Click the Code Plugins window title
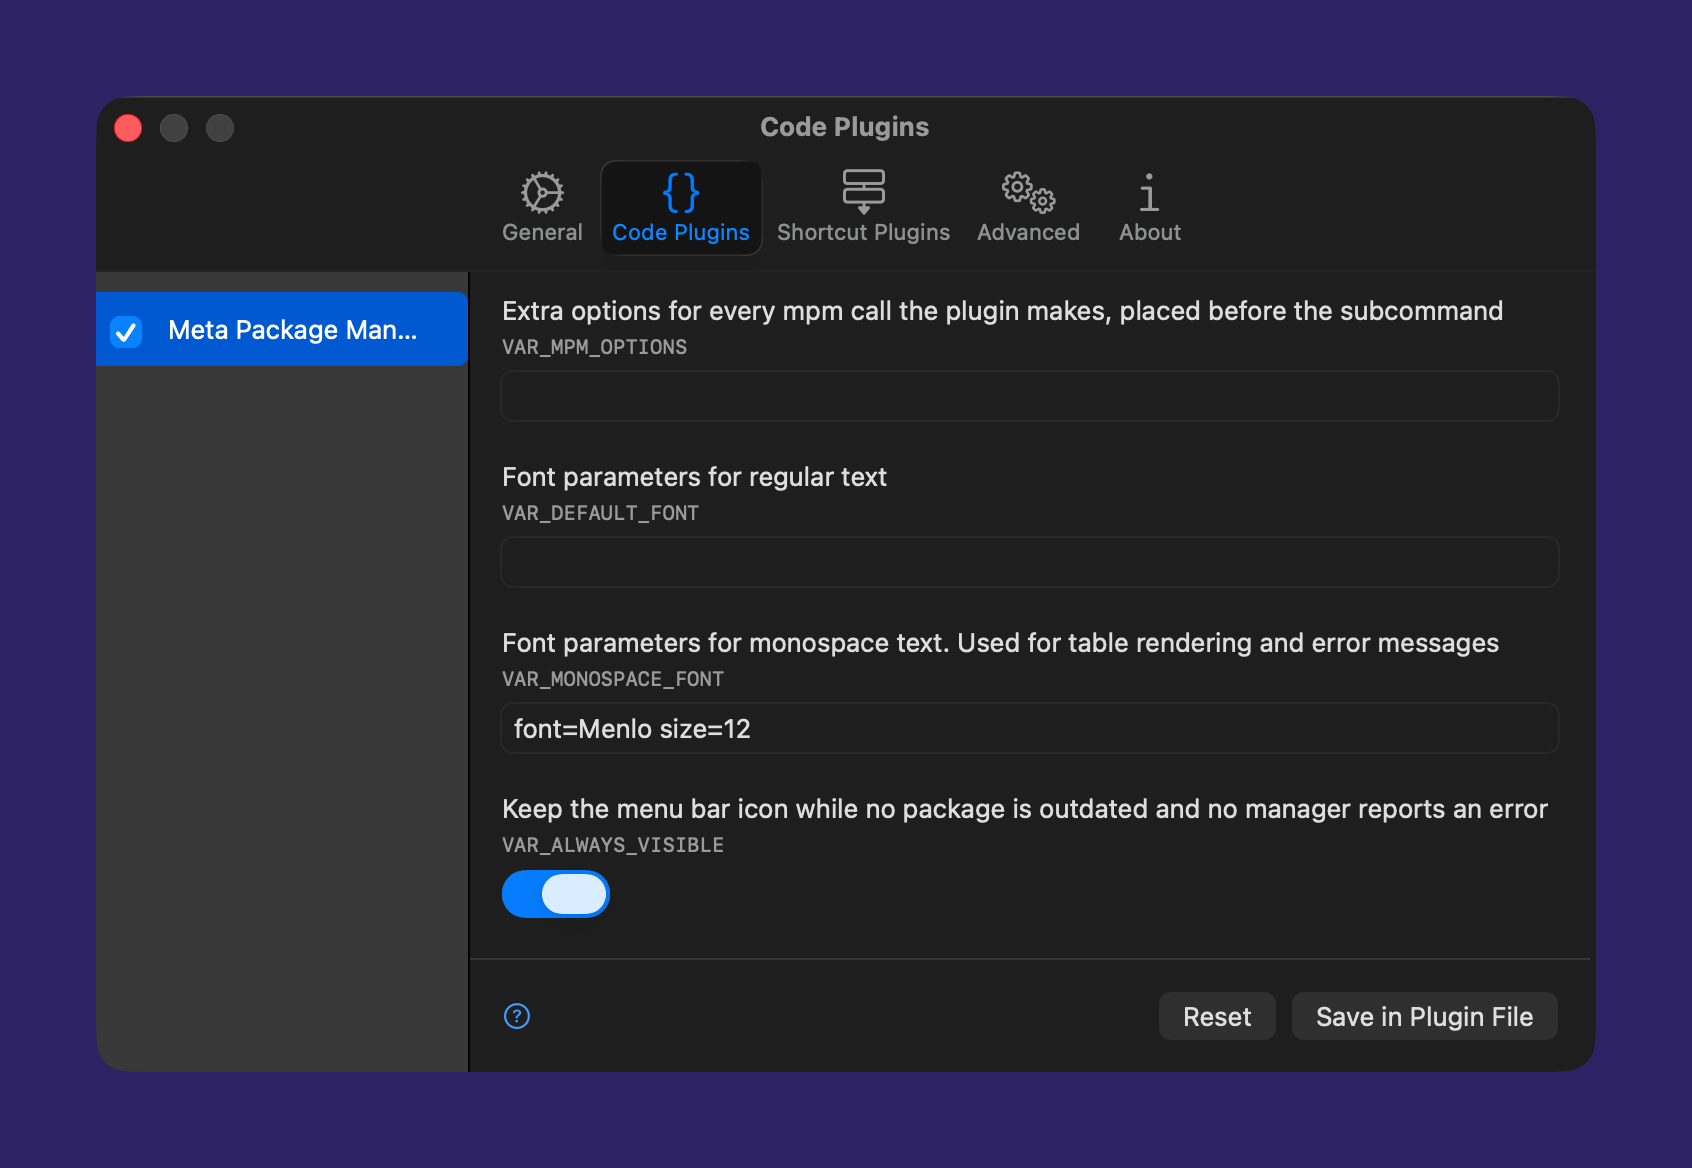This screenshot has height=1168, width=1692. pyautogui.click(x=845, y=127)
